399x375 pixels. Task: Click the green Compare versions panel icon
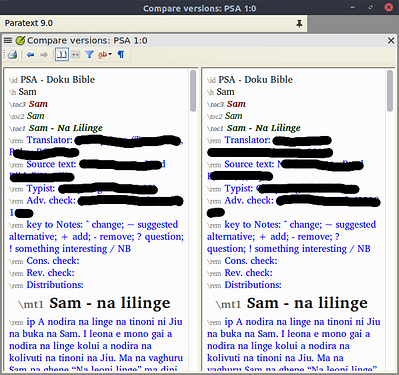(x=20, y=41)
